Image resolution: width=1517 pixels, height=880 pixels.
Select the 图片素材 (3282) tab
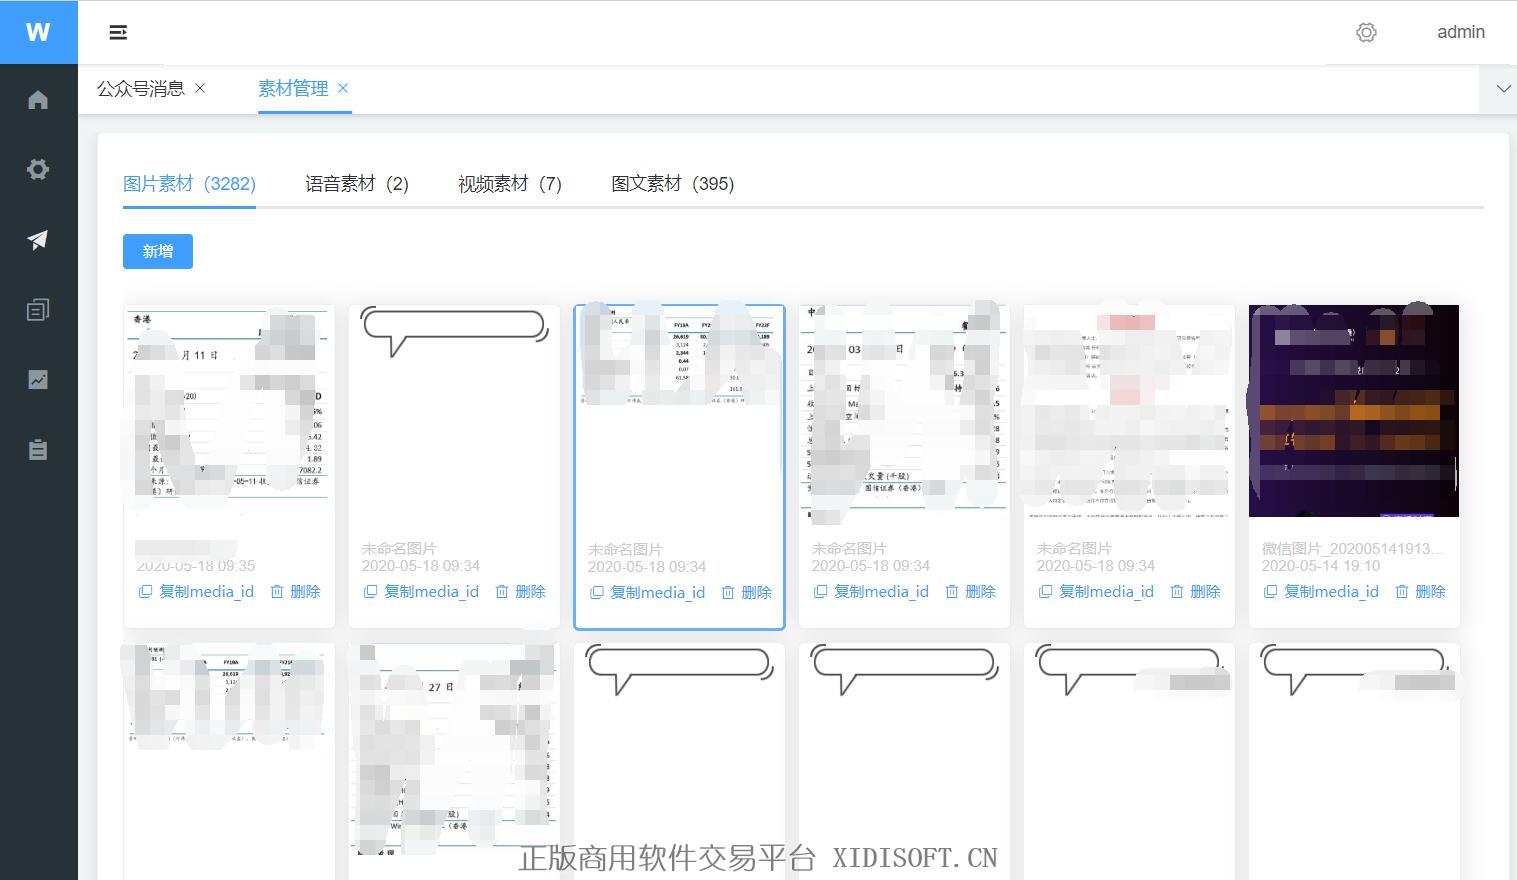click(189, 184)
